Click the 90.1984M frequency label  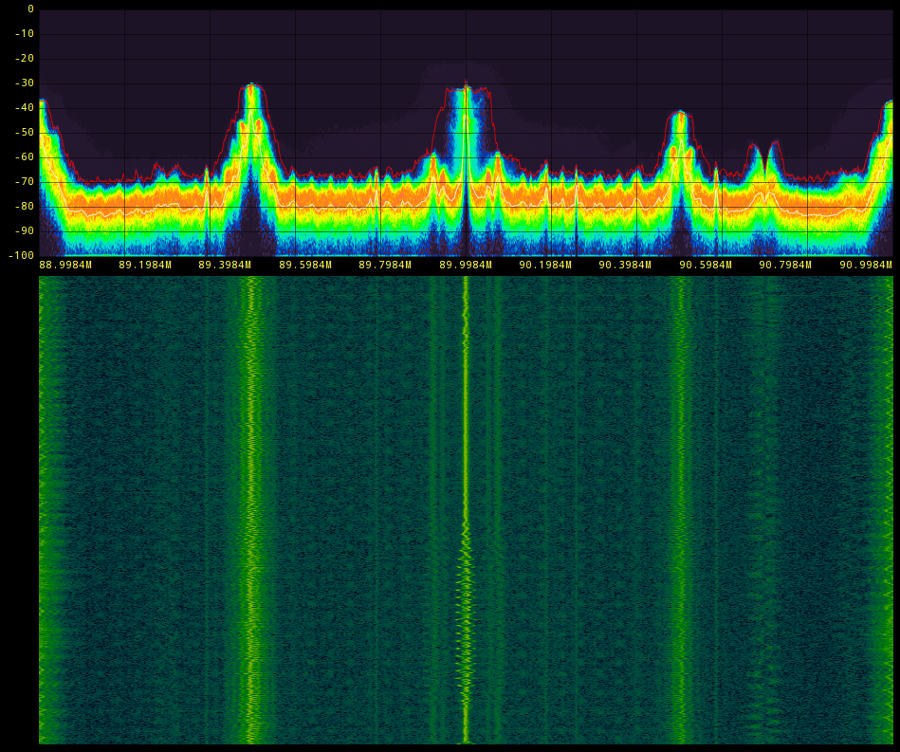tap(545, 265)
